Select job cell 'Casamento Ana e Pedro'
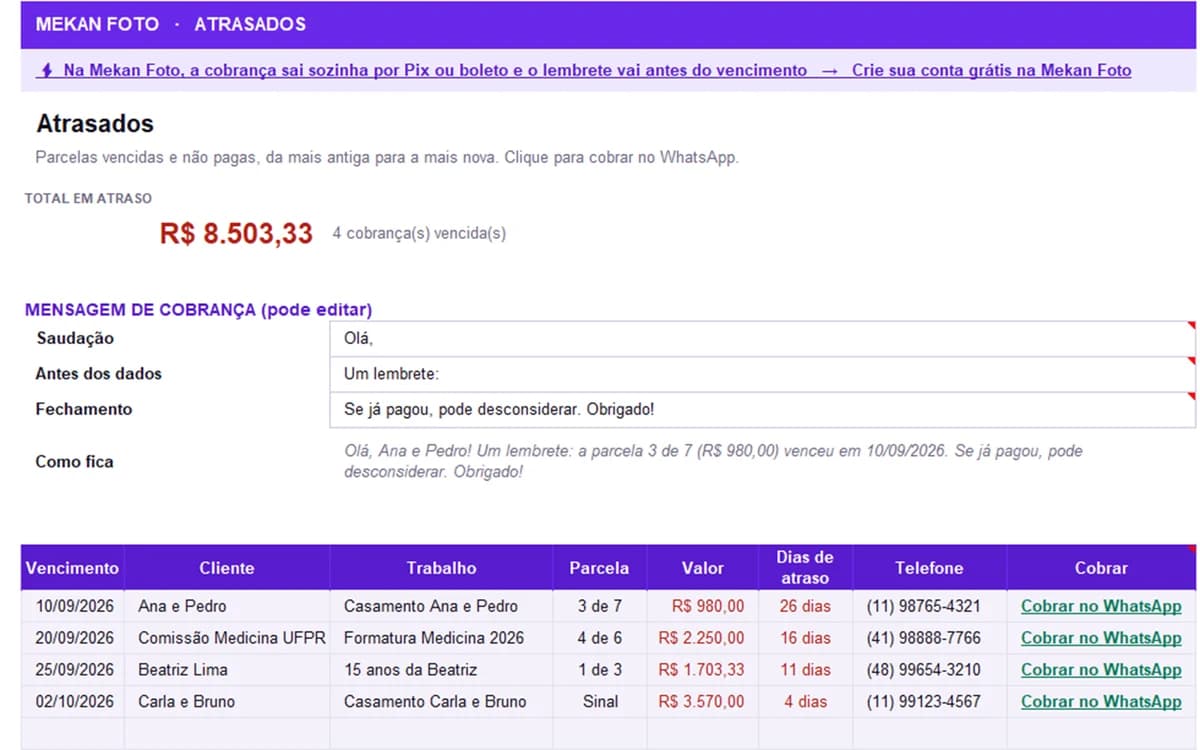1200x750 pixels. (441, 606)
